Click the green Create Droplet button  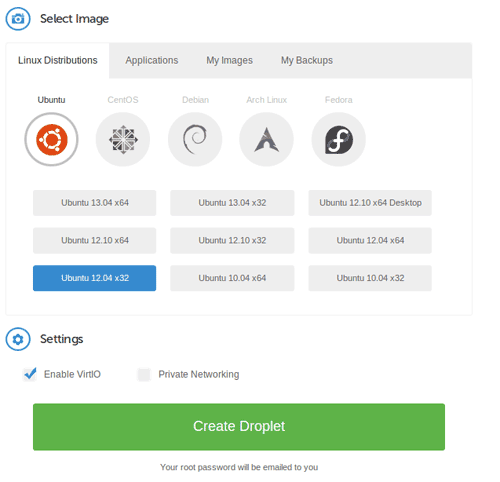pos(239,427)
